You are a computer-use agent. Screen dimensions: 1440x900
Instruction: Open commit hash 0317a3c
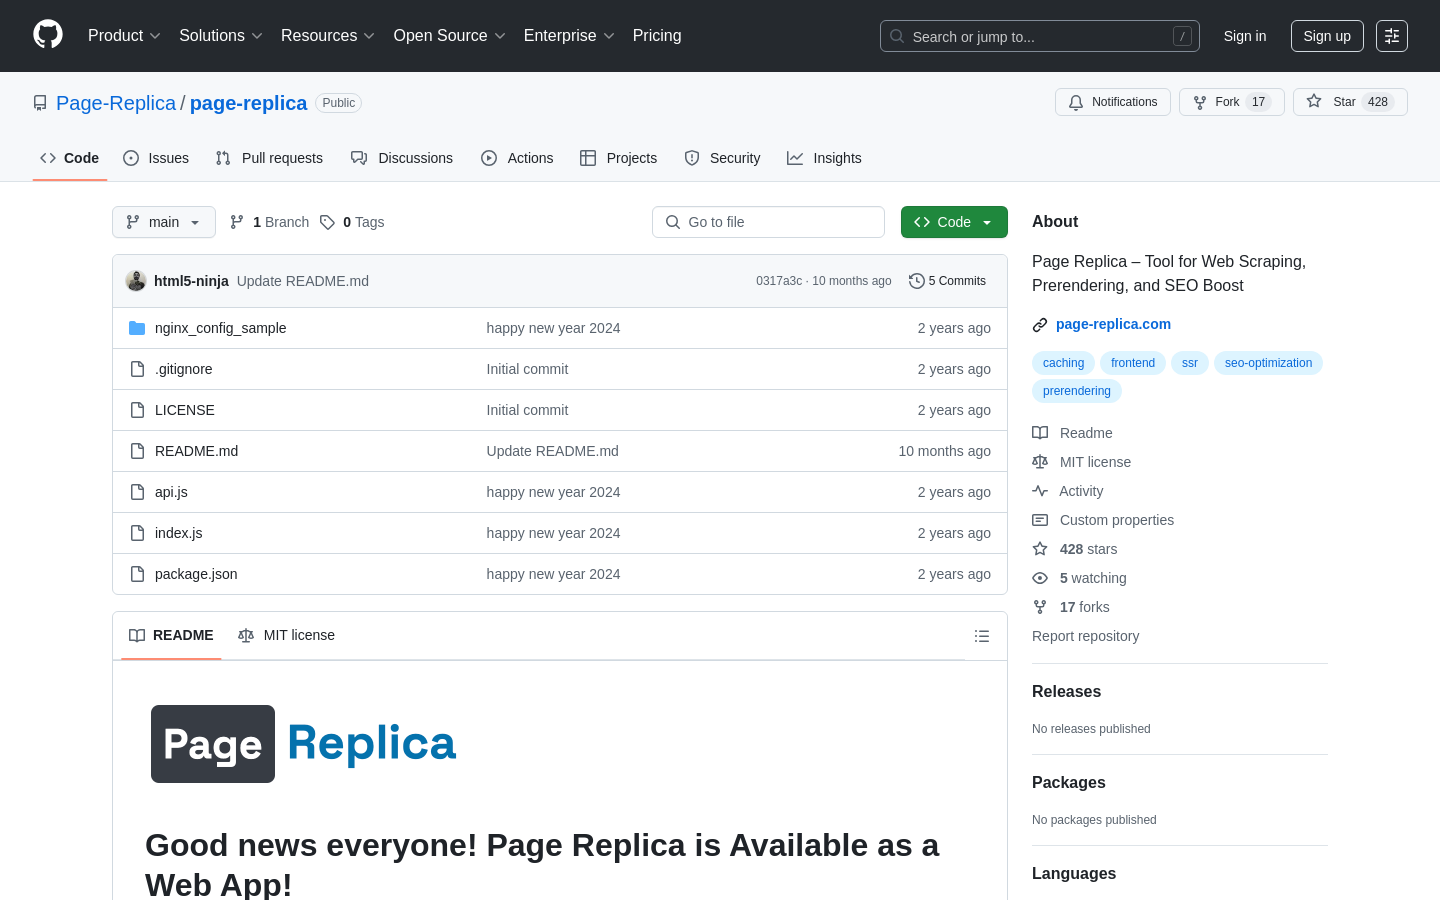(779, 281)
